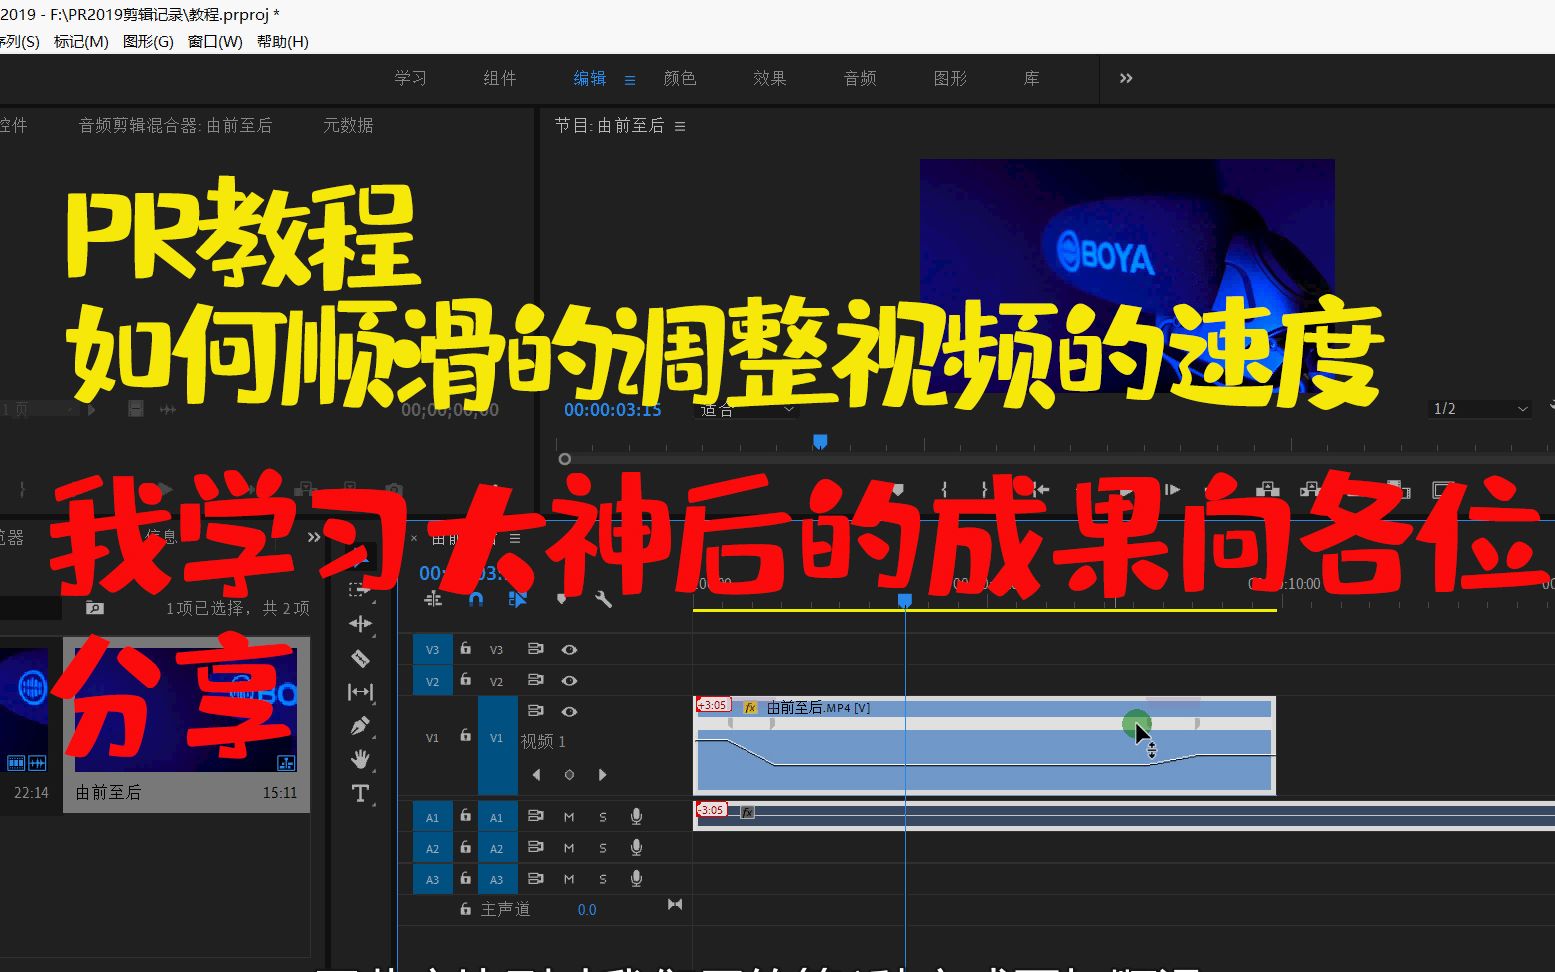Select the Razor tool
Screen dimensions: 1555x972
(x=359, y=659)
